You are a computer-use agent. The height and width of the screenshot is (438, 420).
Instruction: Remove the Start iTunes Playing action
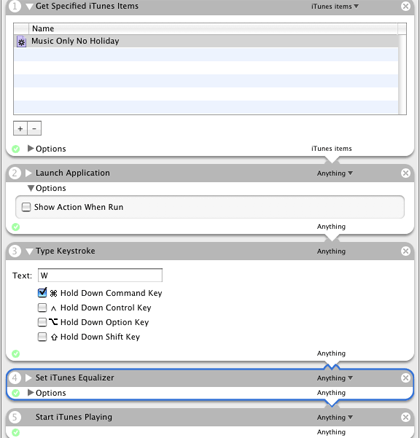405,417
